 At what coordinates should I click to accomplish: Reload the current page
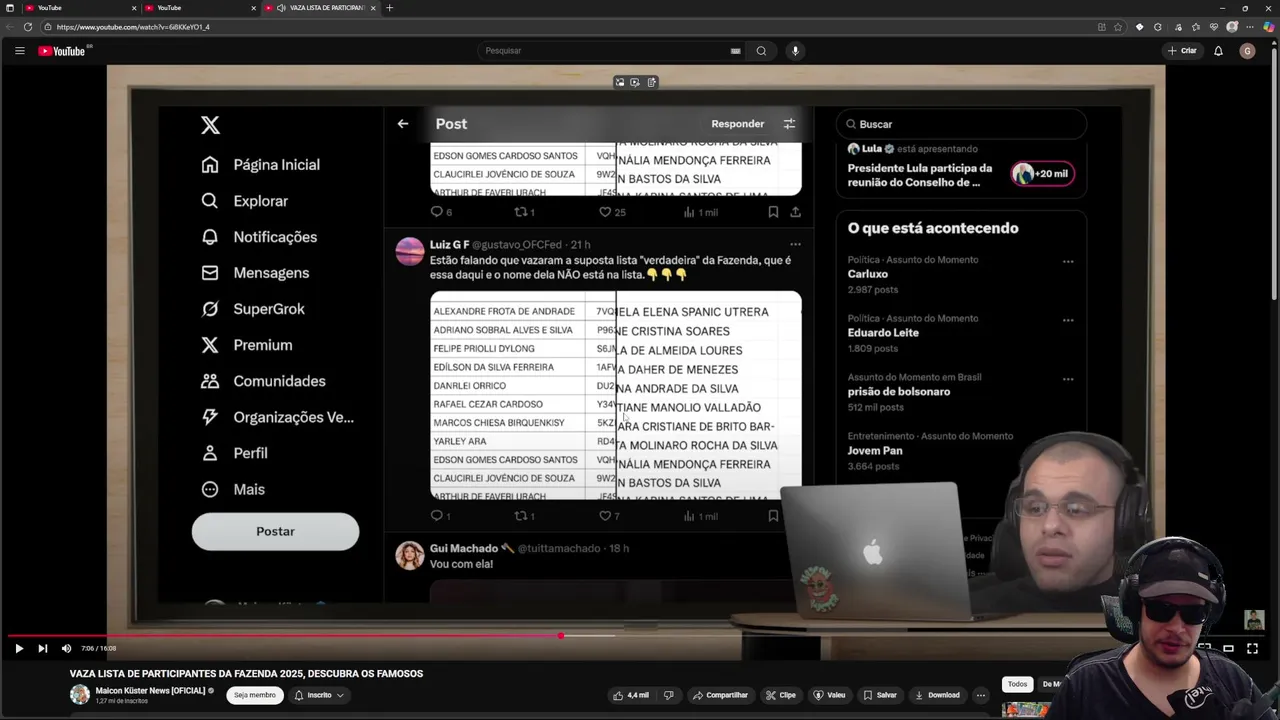(27, 27)
